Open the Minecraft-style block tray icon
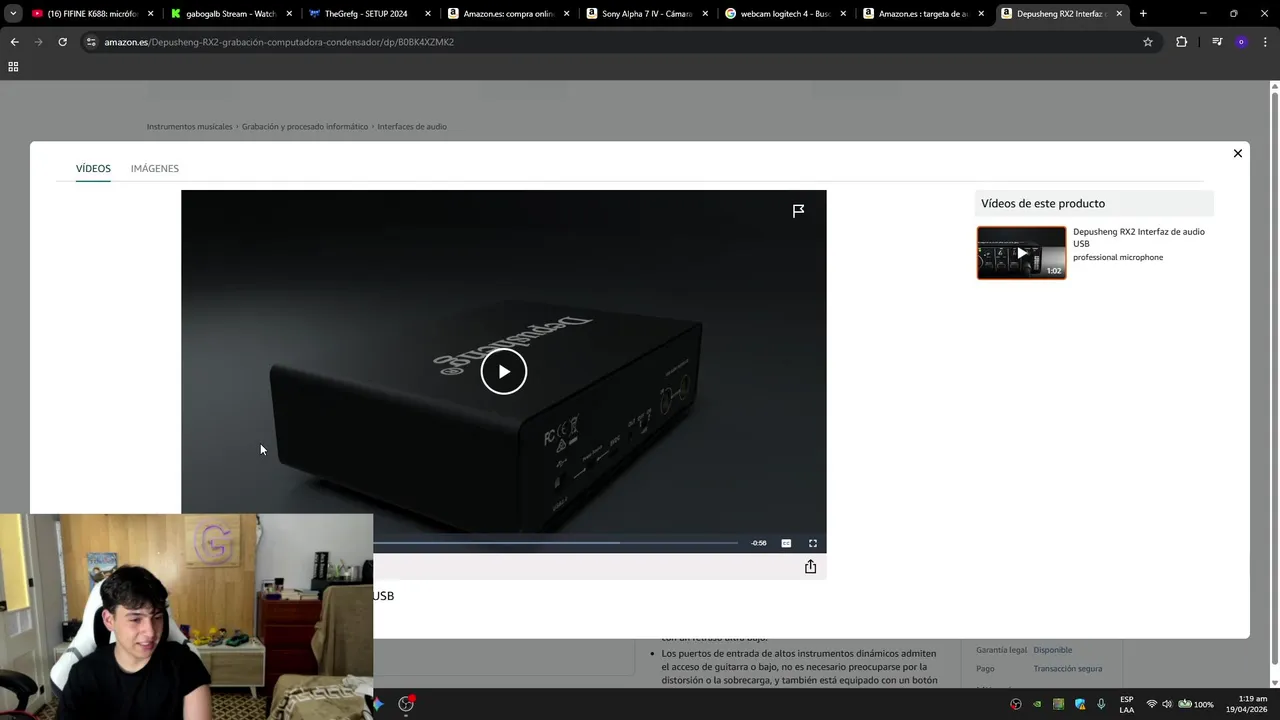This screenshot has height=720, width=1280. (x=1058, y=704)
